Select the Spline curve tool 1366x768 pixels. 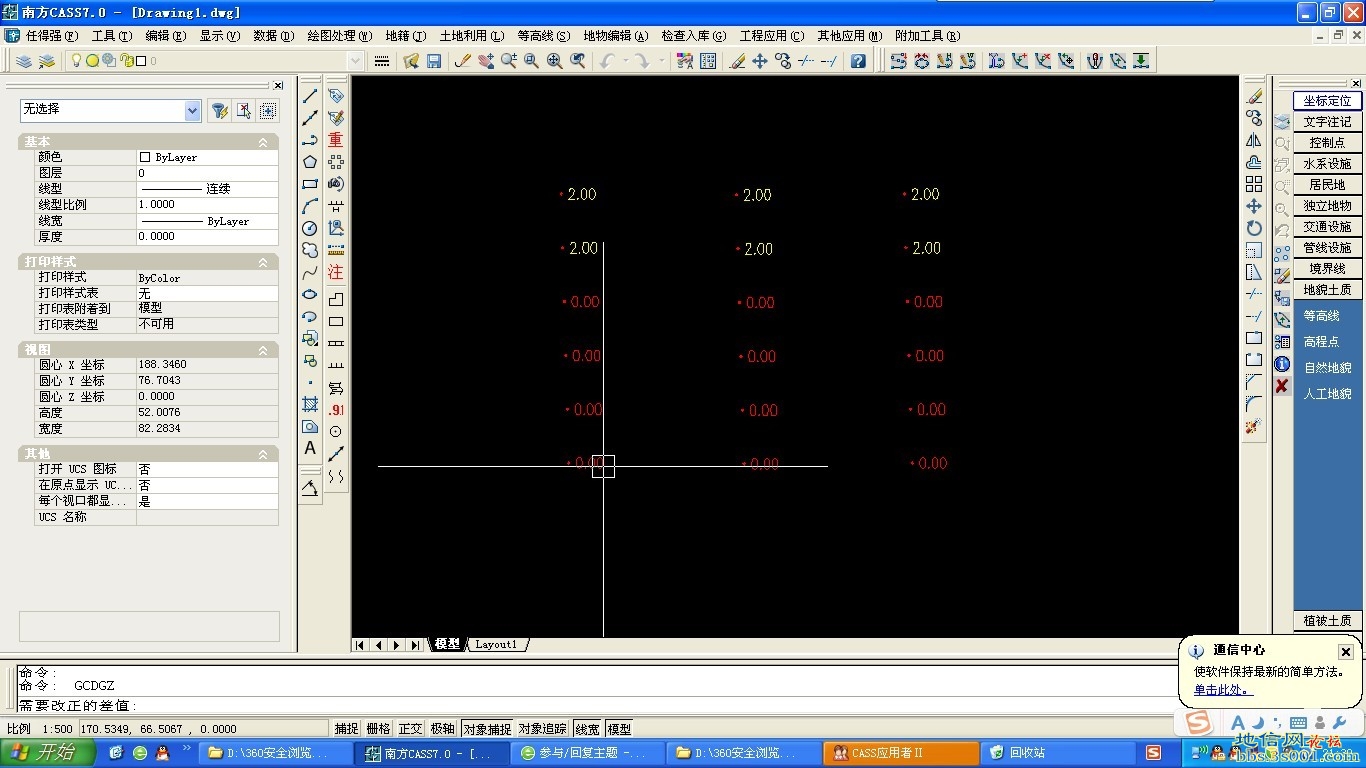pos(310,272)
